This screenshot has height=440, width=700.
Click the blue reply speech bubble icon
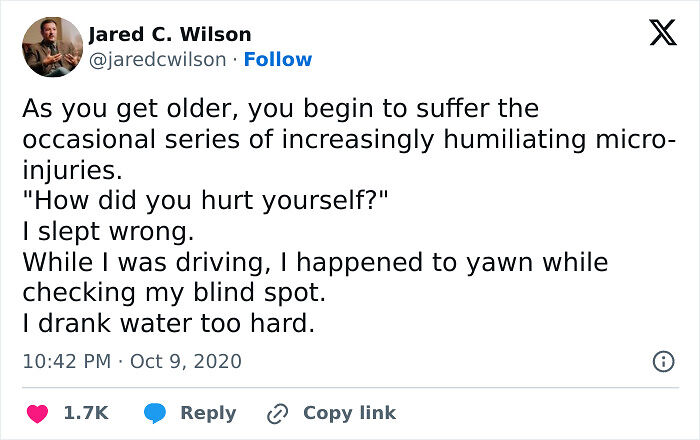153,413
